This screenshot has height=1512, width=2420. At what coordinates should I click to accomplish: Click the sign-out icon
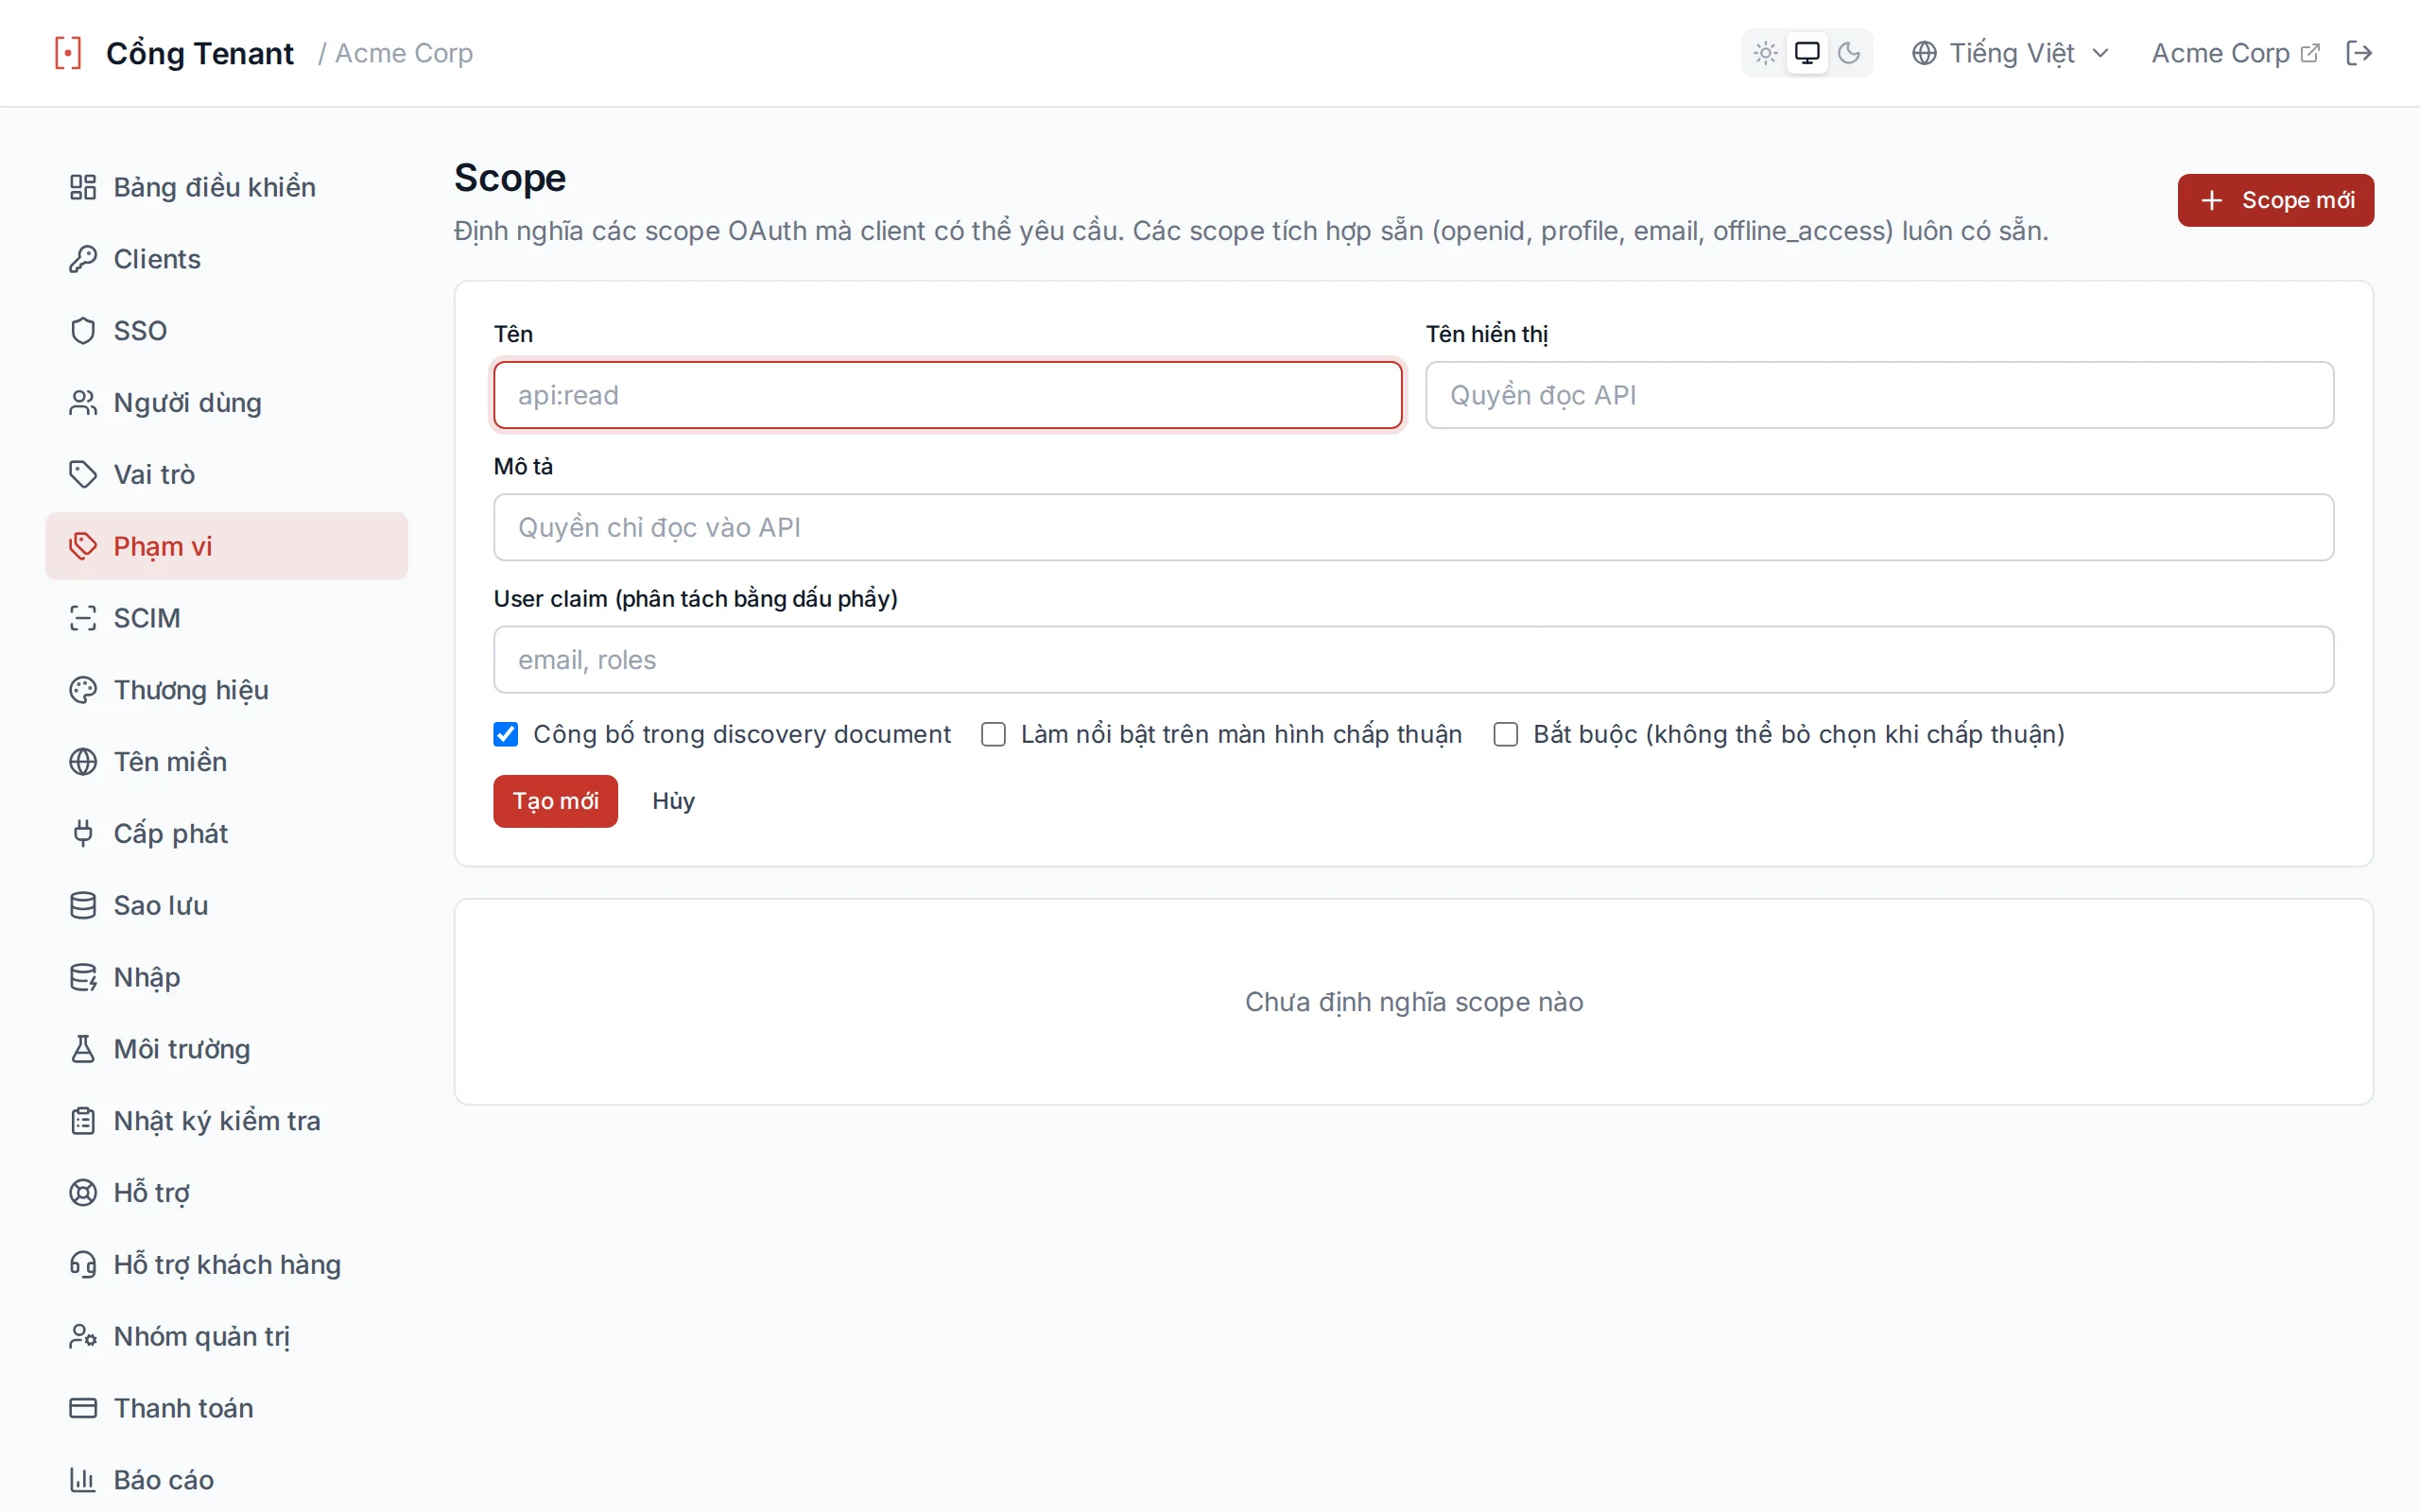pyautogui.click(x=2359, y=53)
